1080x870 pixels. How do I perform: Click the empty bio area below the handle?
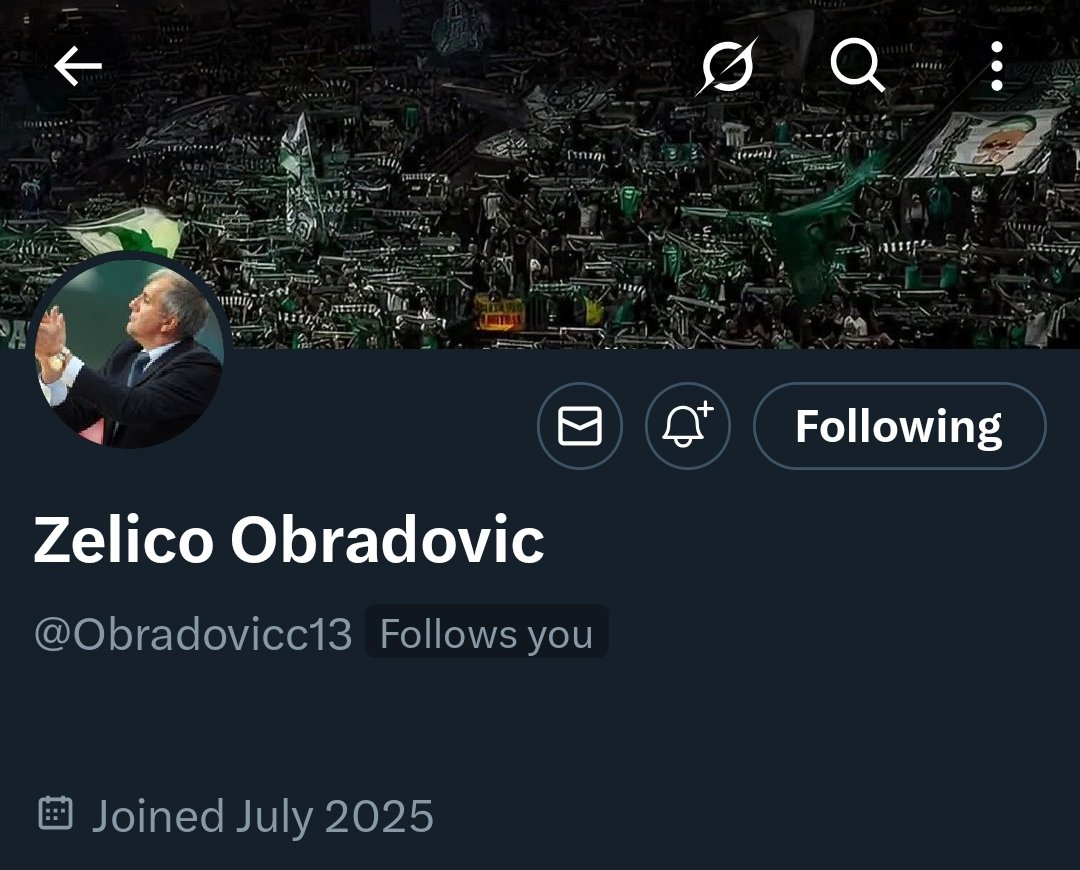(540, 723)
